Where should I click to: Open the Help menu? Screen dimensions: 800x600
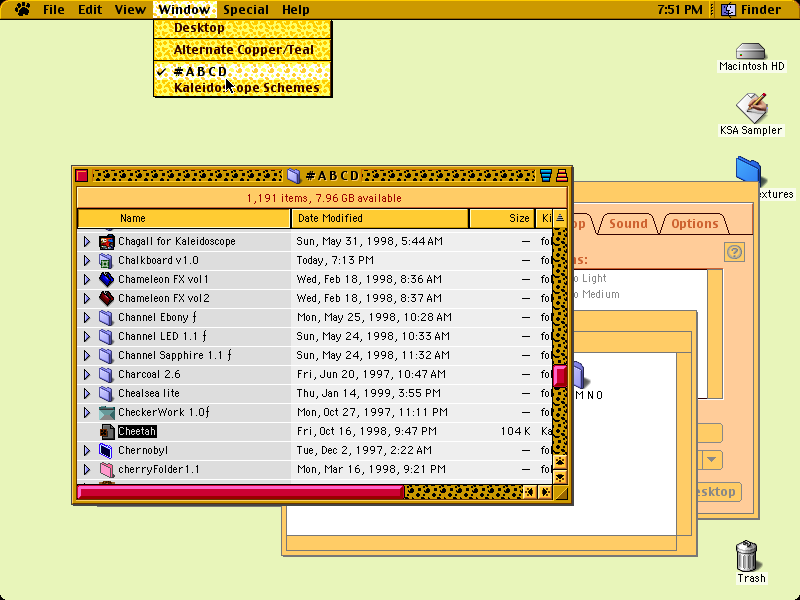point(295,9)
